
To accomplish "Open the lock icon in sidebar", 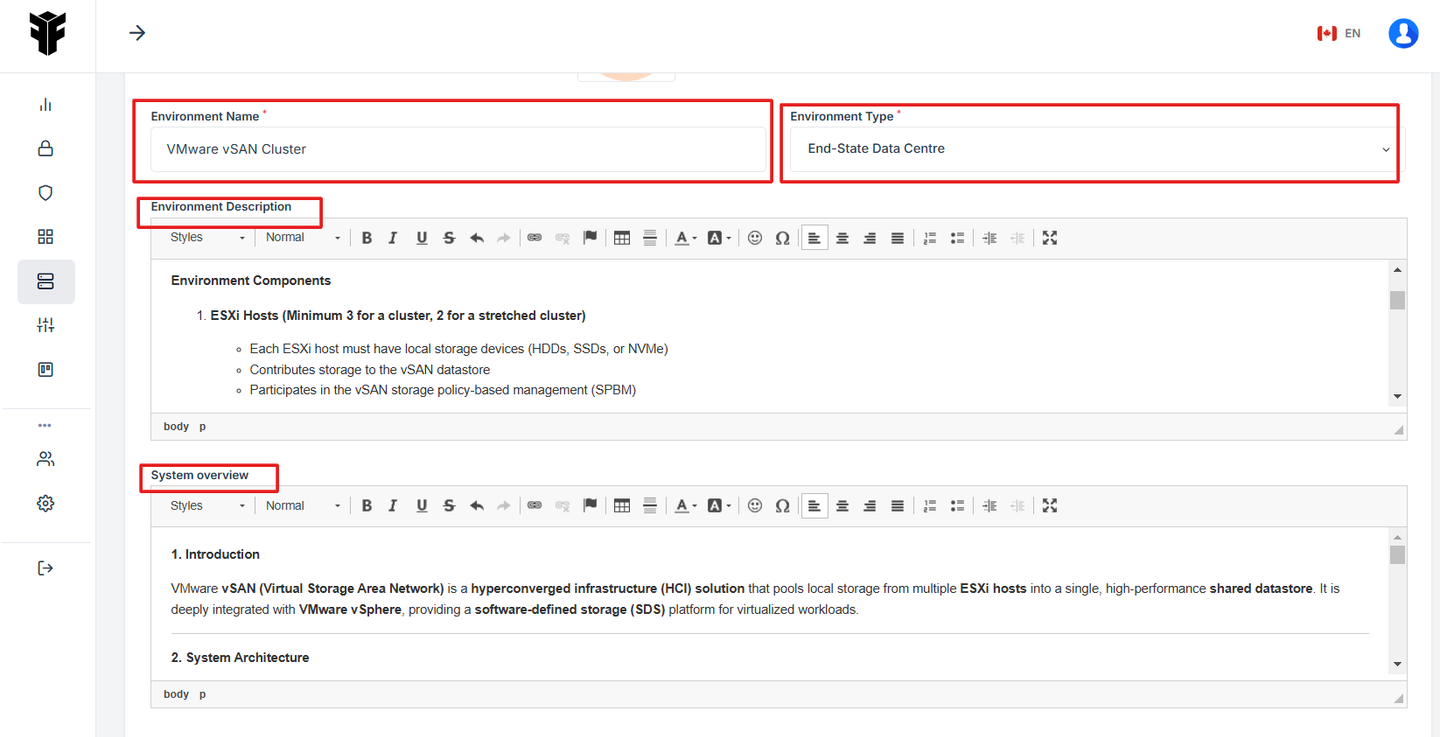I will (45, 149).
